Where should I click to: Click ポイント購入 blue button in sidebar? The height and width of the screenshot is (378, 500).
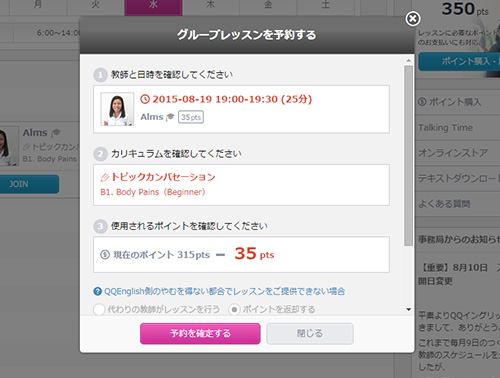pyautogui.click(x=459, y=61)
